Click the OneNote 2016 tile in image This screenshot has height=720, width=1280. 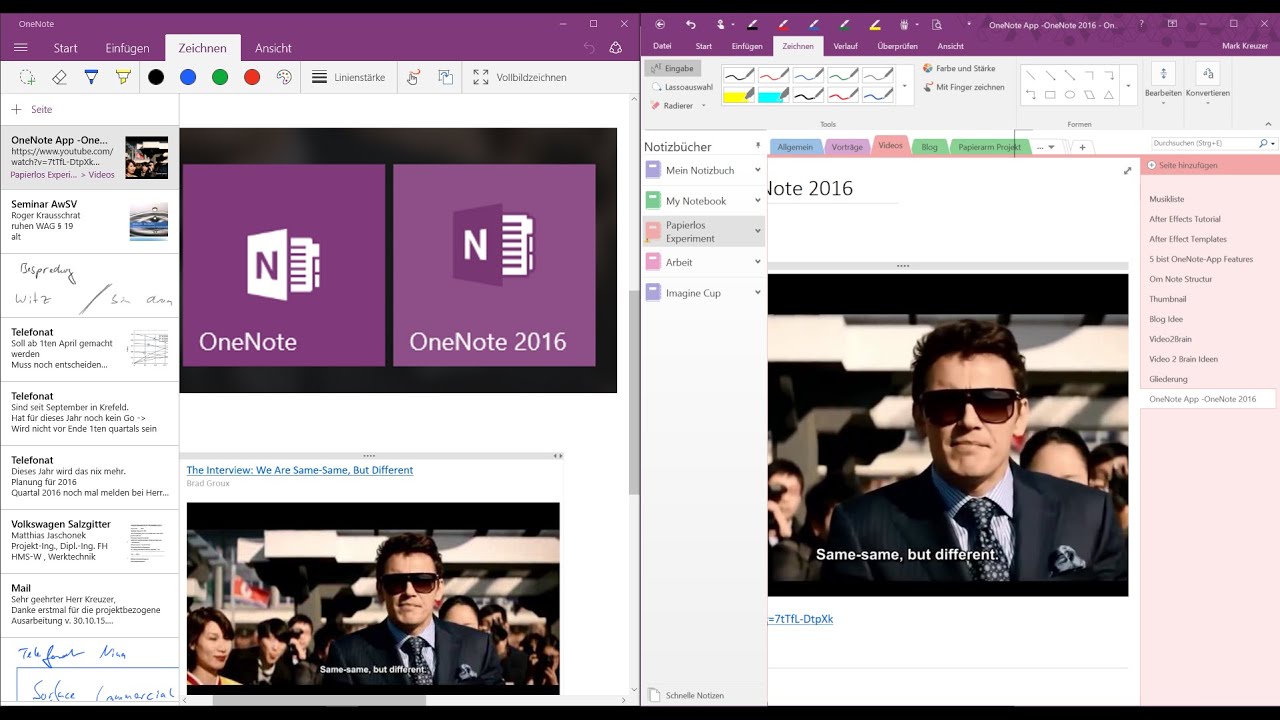pyautogui.click(x=494, y=265)
